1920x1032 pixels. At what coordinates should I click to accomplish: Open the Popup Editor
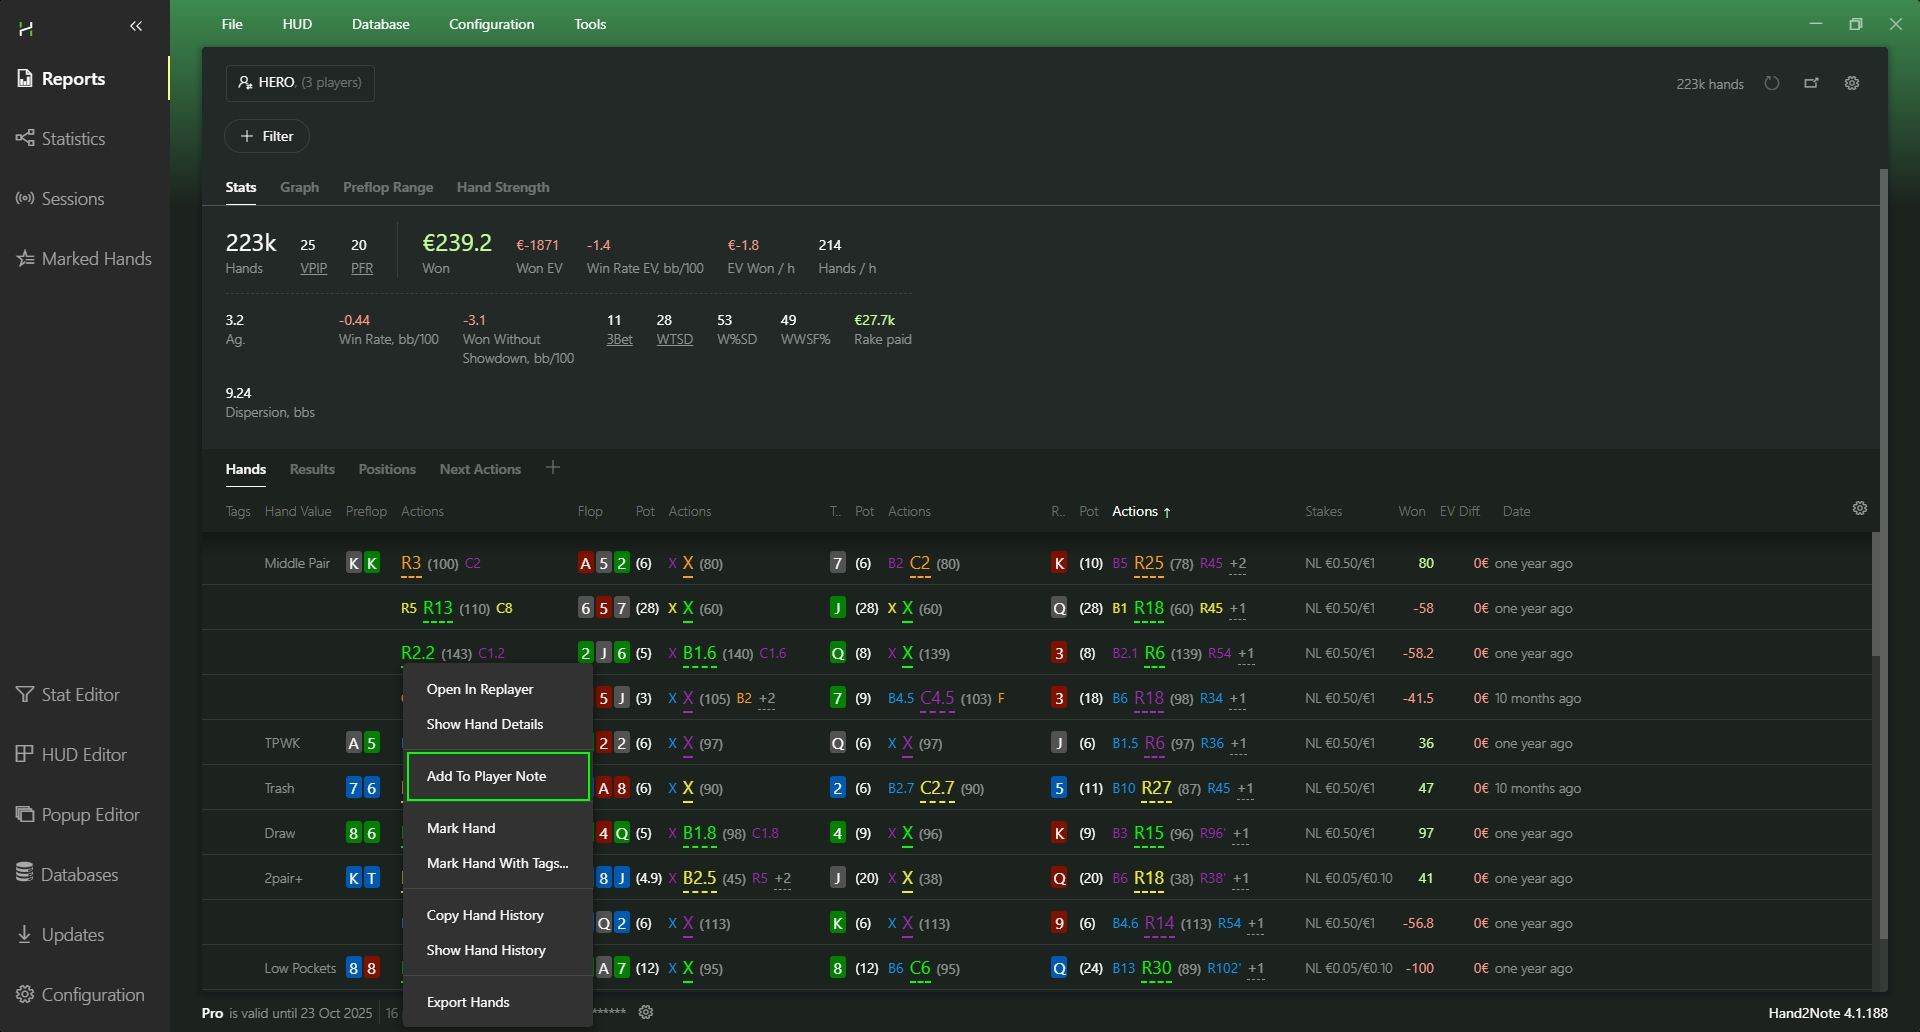(90, 815)
